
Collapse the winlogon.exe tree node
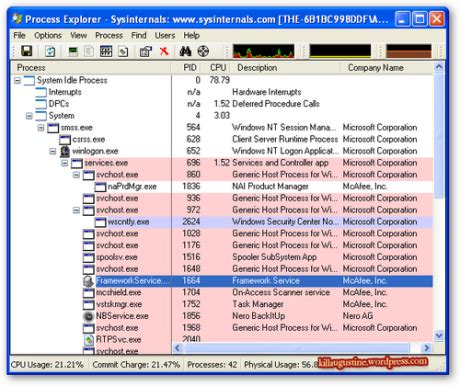(53, 151)
